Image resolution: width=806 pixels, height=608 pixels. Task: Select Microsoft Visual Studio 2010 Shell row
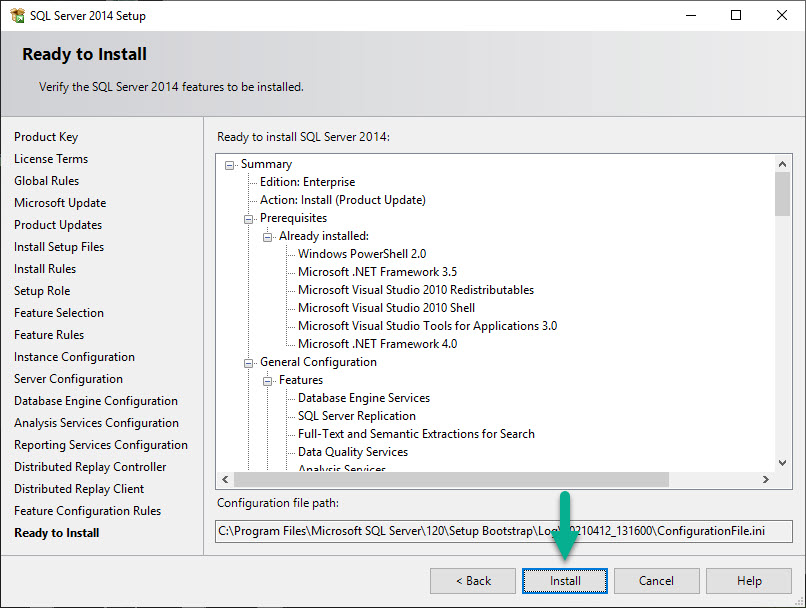point(386,308)
